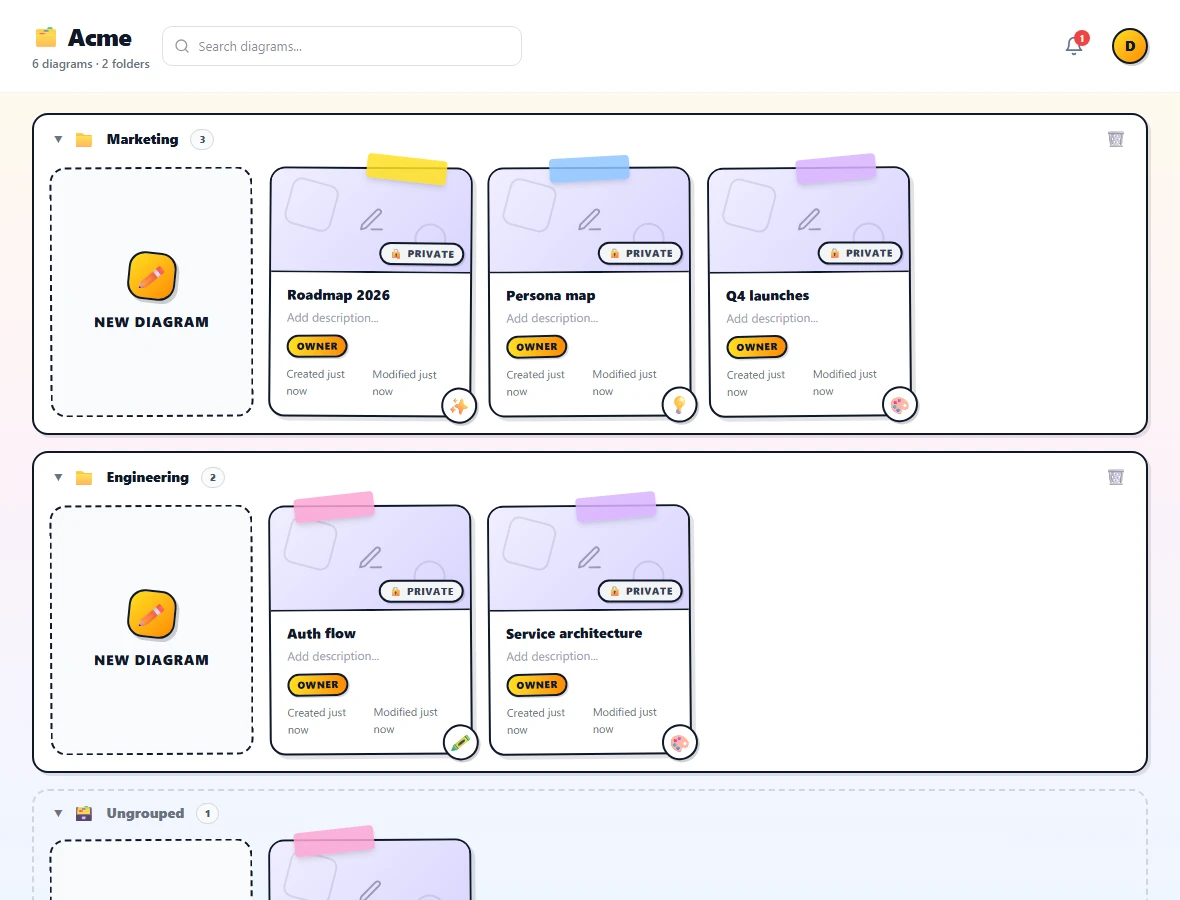Click the Service architecture title

[x=573, y=634]
